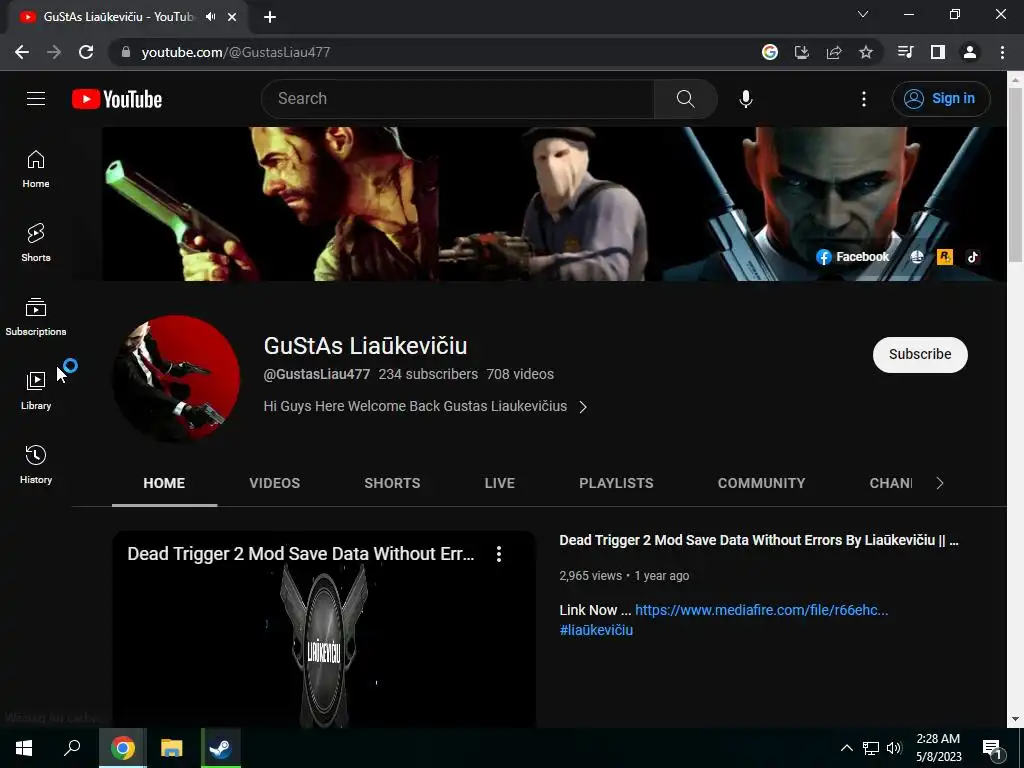
Task: Go to Home in the sidebar
Action: tap(36, 169)
